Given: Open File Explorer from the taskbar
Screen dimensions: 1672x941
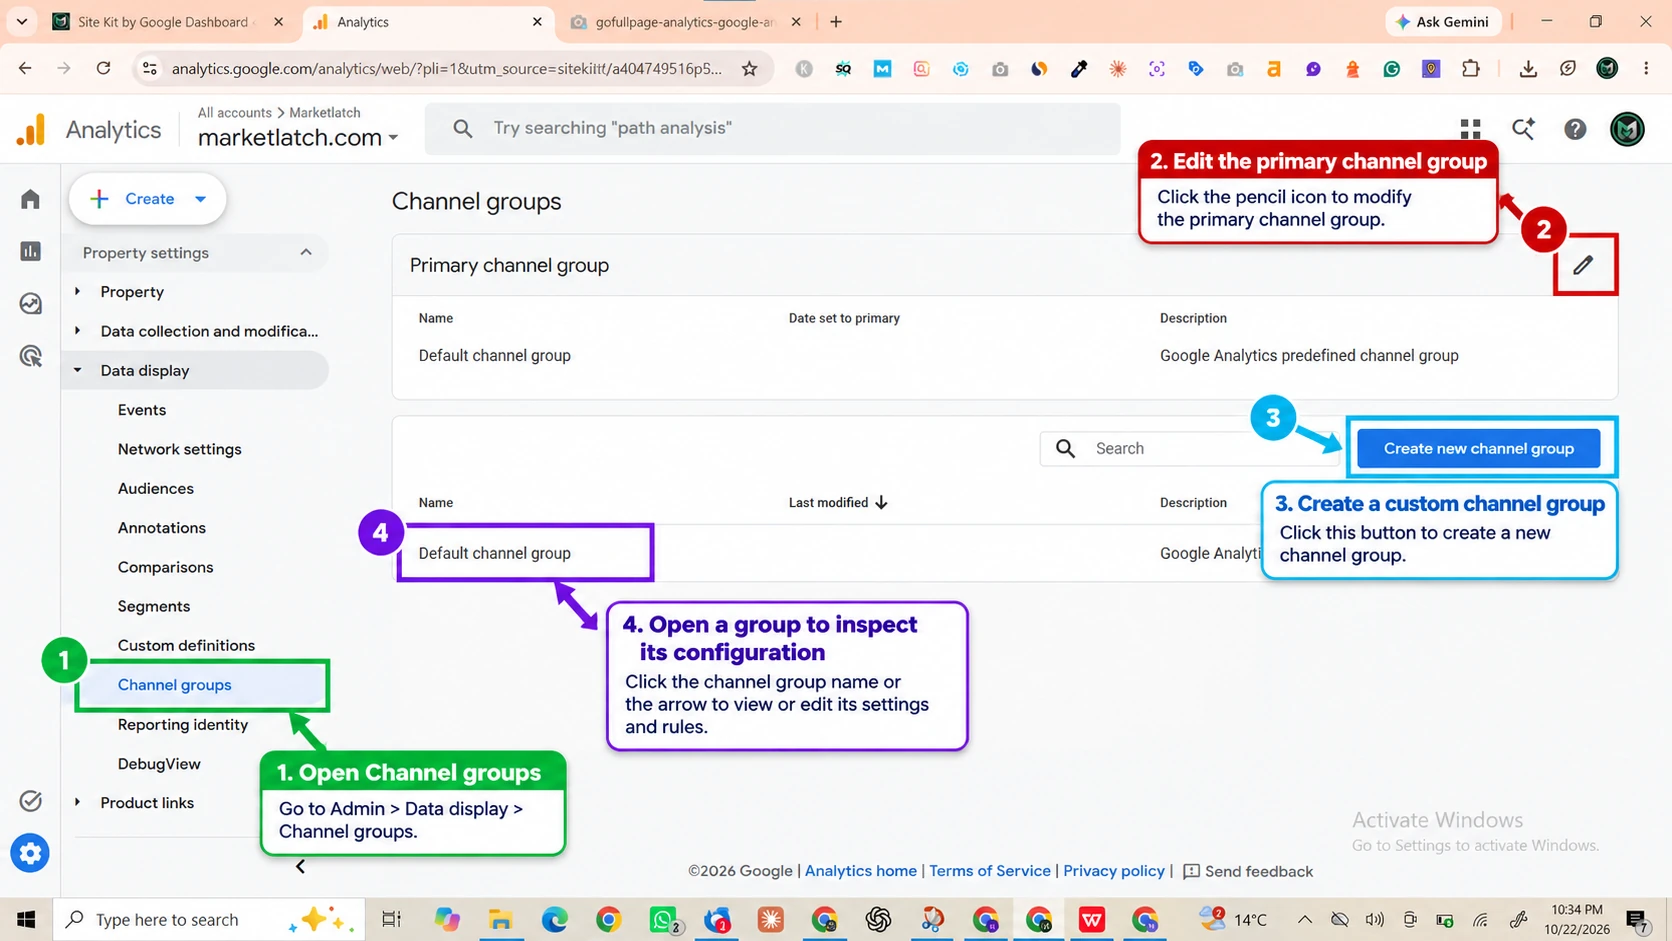Looking at the screenshot, I should pyautogui.click(x=500, y=919).
